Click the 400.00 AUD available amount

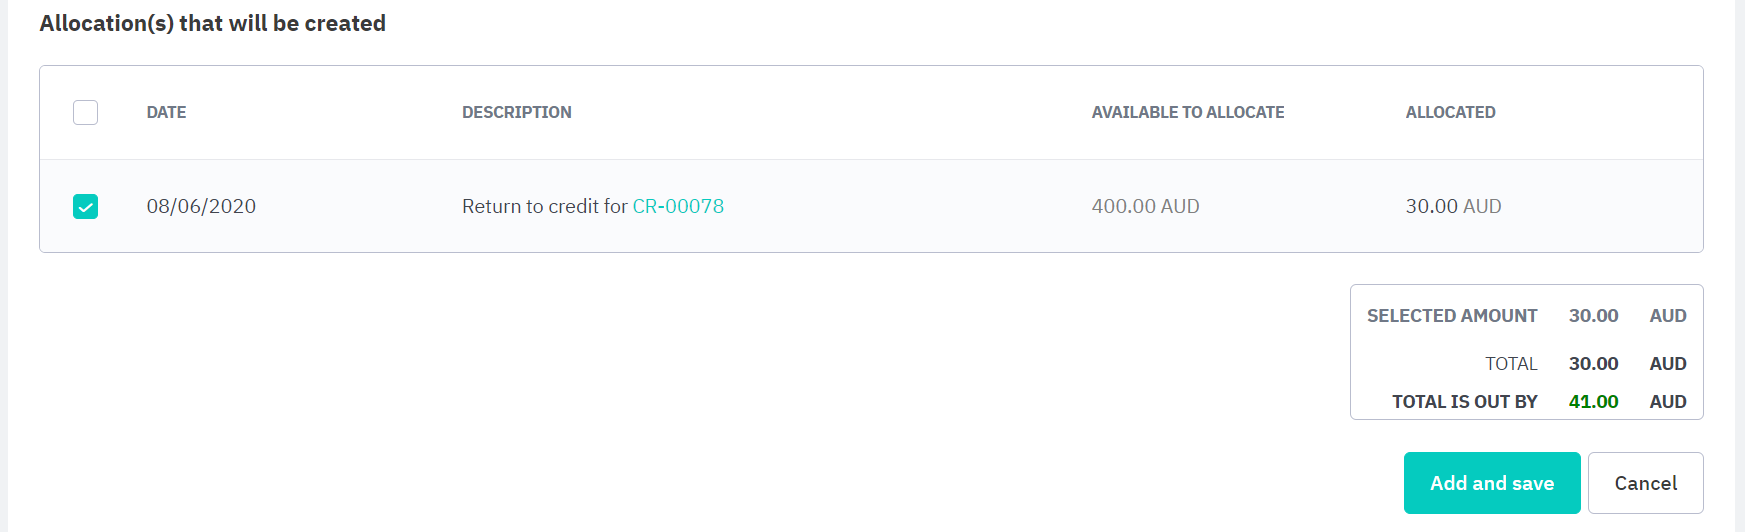click(1145, 206)
